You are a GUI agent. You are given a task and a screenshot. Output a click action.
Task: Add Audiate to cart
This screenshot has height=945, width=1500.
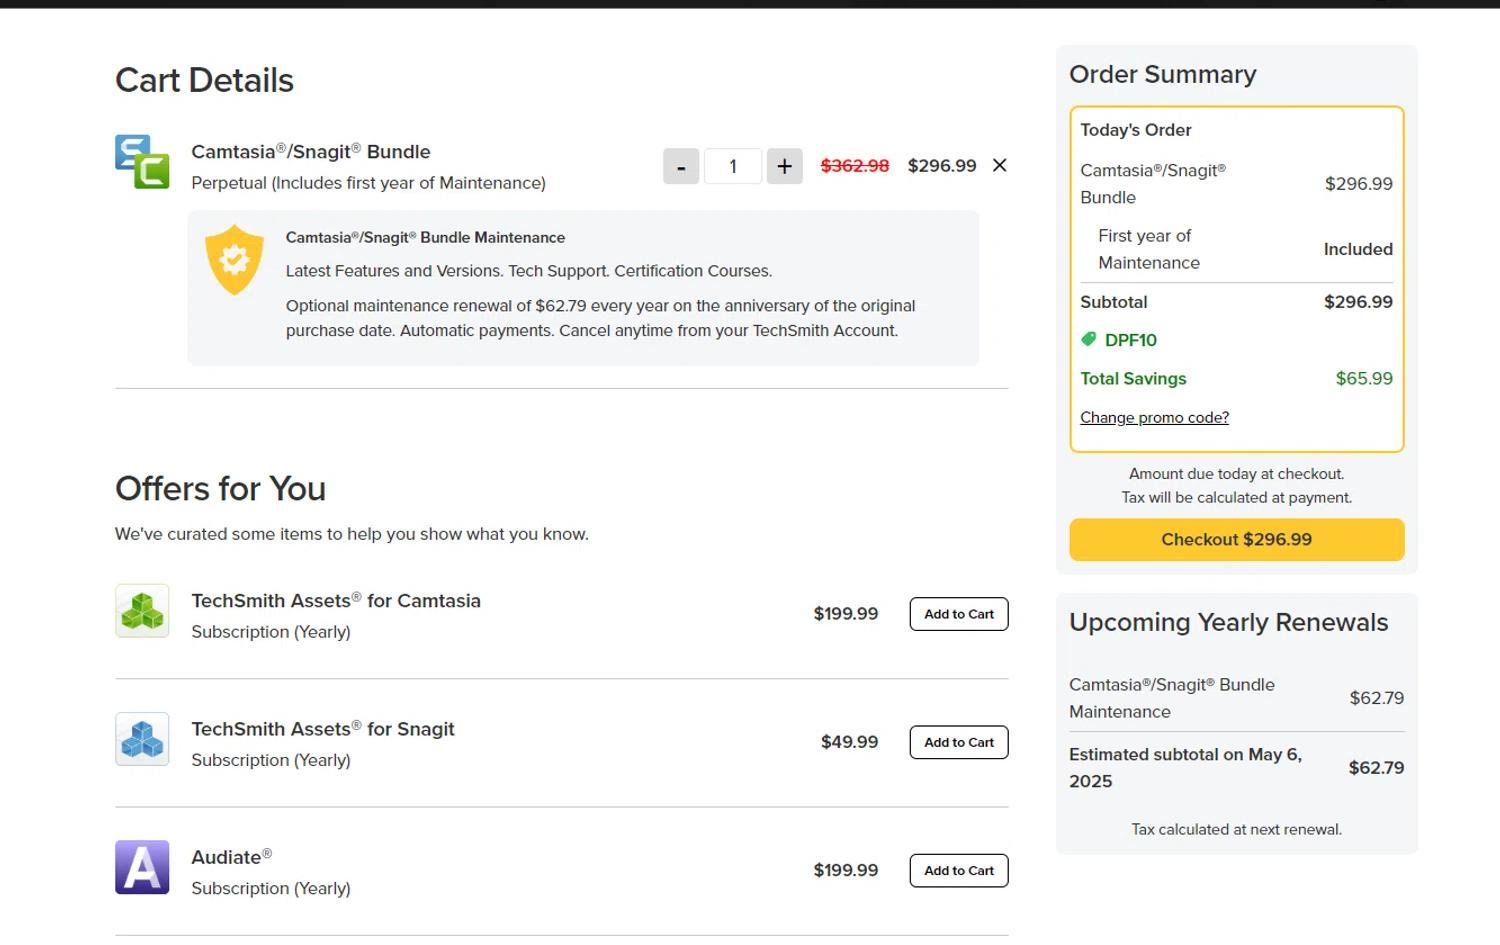959,870
